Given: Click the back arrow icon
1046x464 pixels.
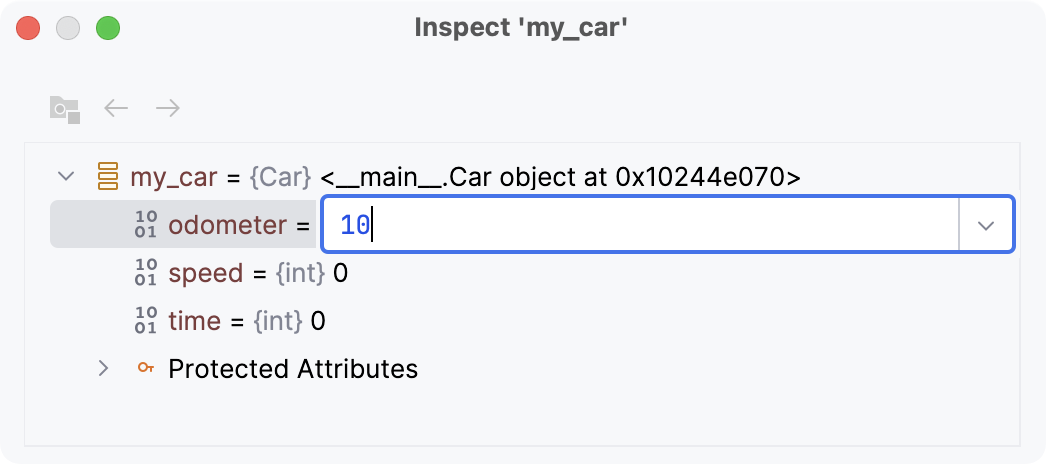Looking at the screenshot, I should coord(117,108).
